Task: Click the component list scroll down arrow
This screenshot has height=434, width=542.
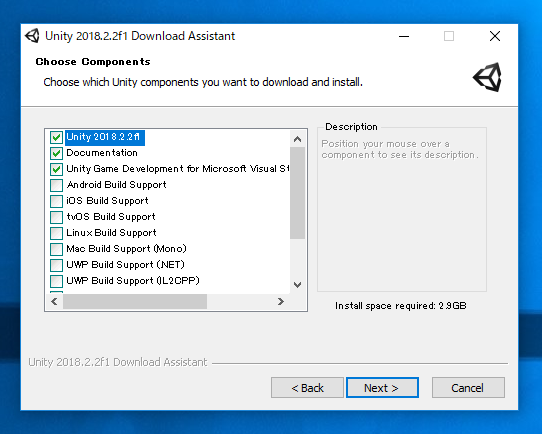Action: pyautogui.click(x=297, y=285)
